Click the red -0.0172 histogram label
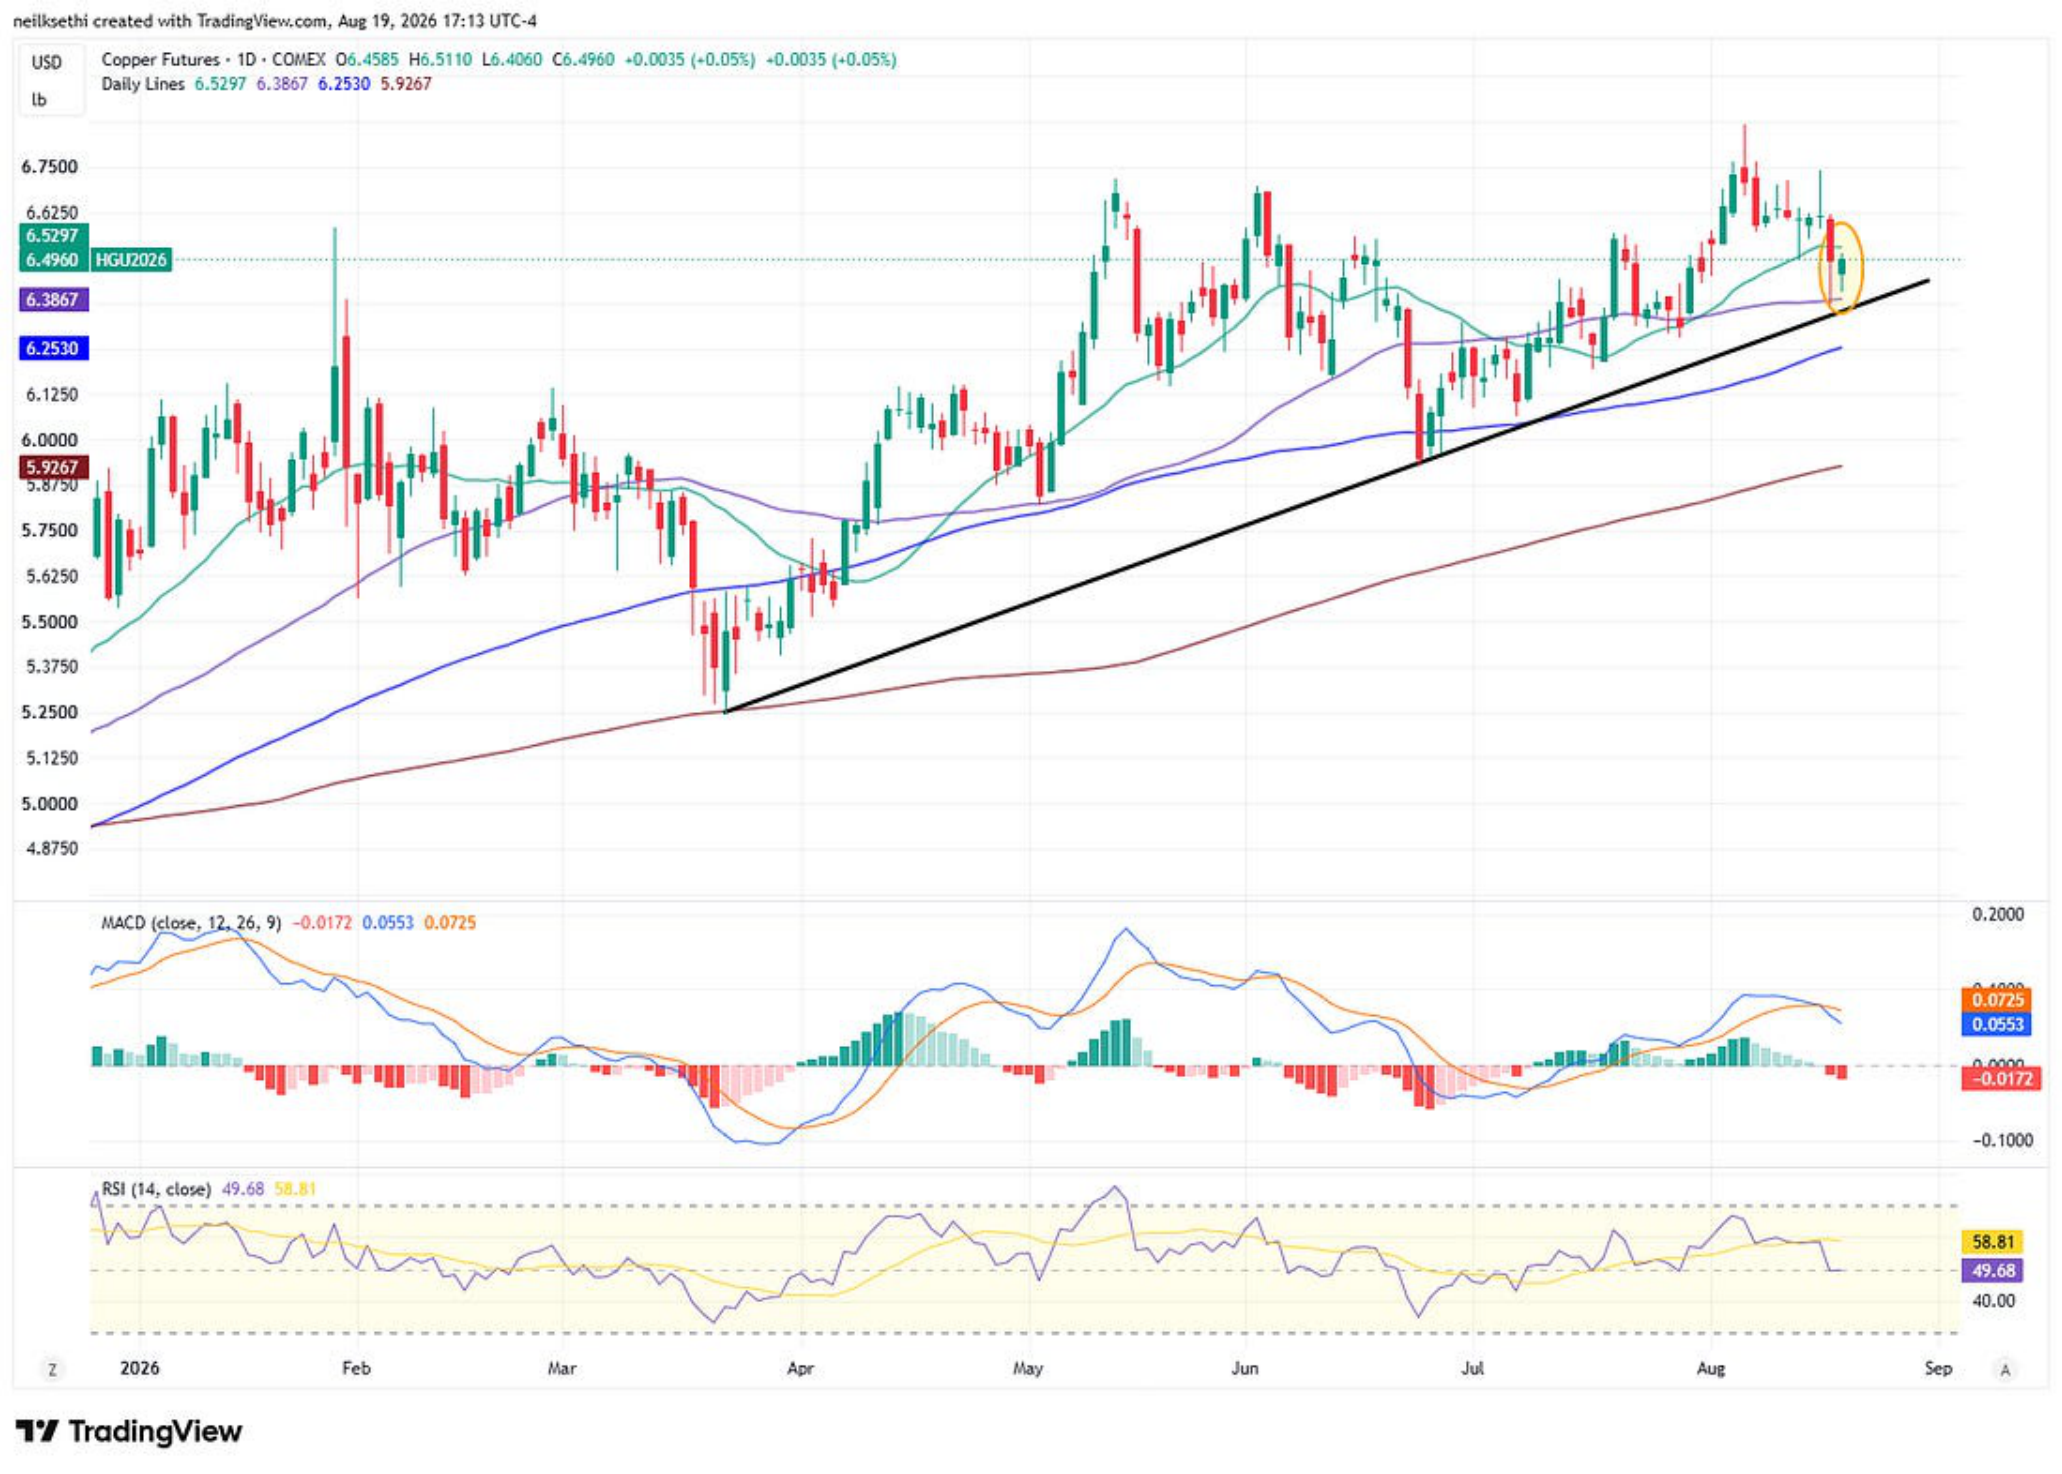 [2002, 1078]
